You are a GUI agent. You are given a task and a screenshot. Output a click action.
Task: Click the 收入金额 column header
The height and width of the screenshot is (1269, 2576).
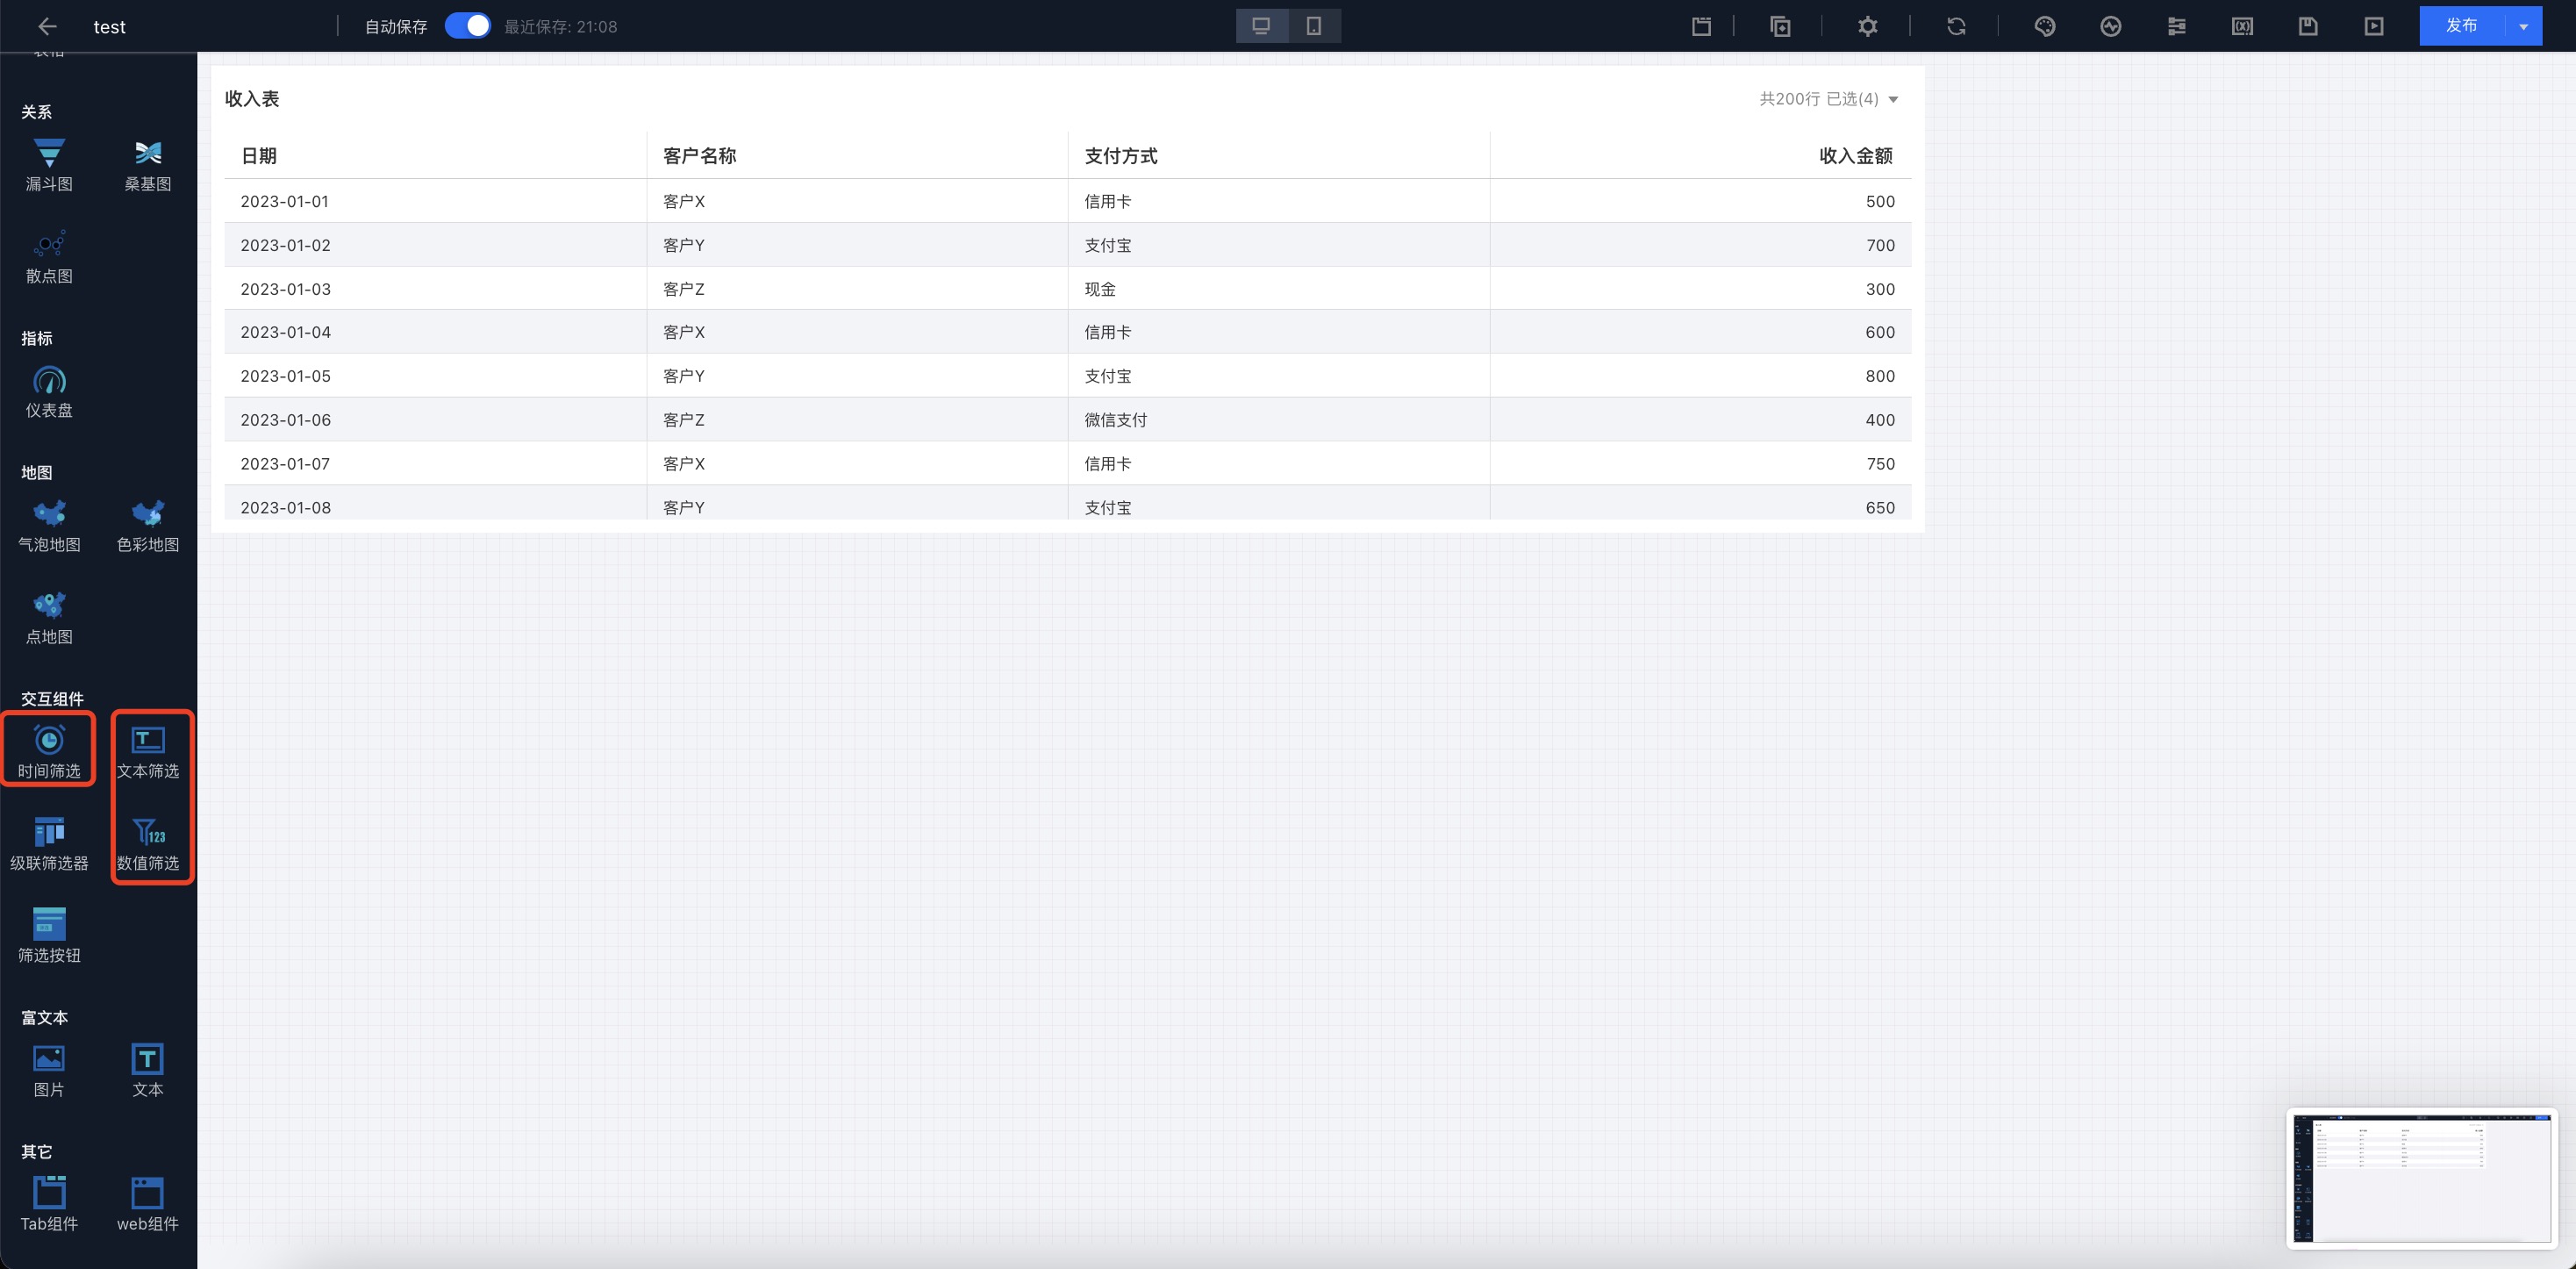[x=1855, y=156]
